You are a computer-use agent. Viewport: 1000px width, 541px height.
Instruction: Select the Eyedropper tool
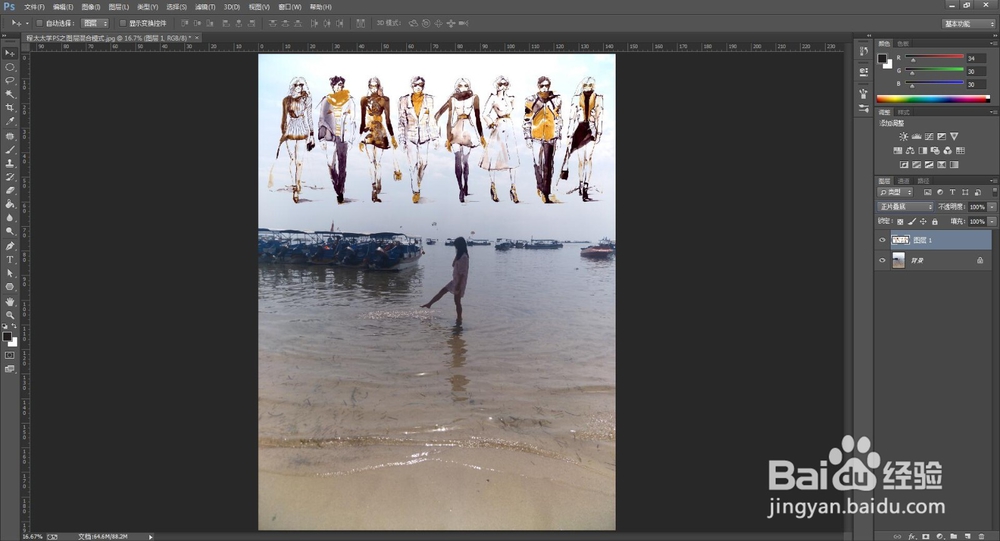click(10, 121)
